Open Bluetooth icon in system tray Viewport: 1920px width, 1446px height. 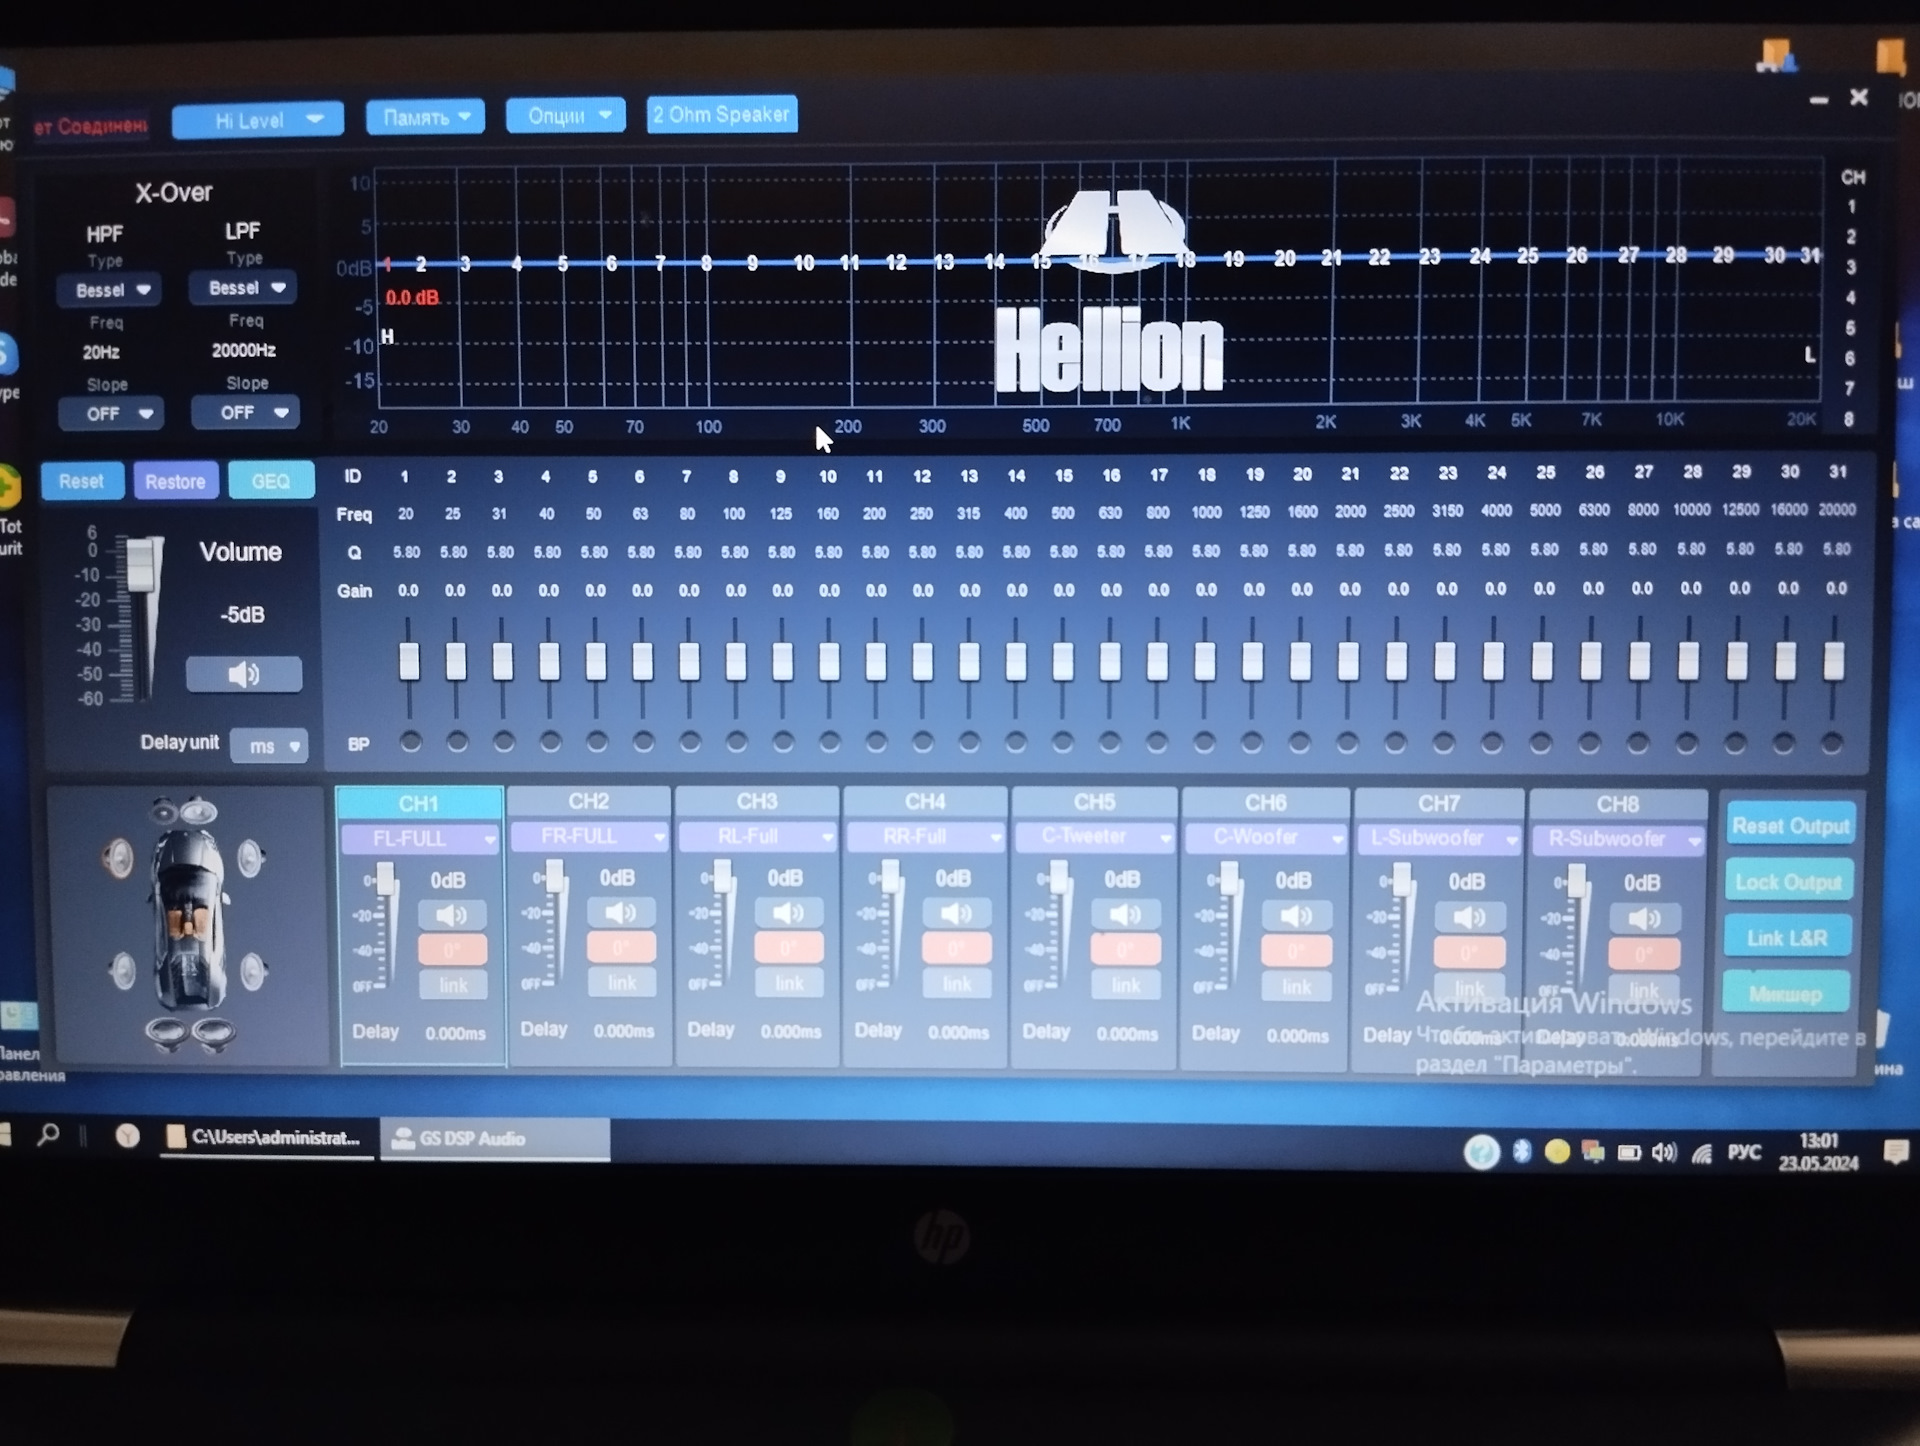coord(1521,1152)
